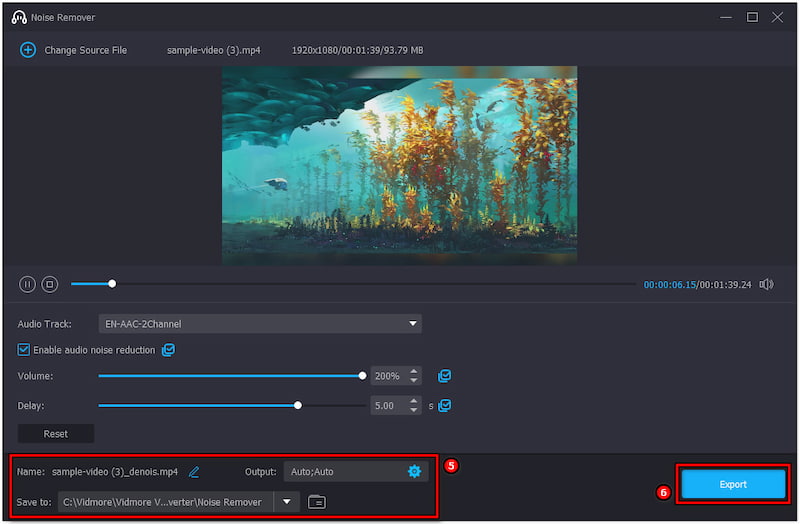Click the Export button

tap(733, 484)
